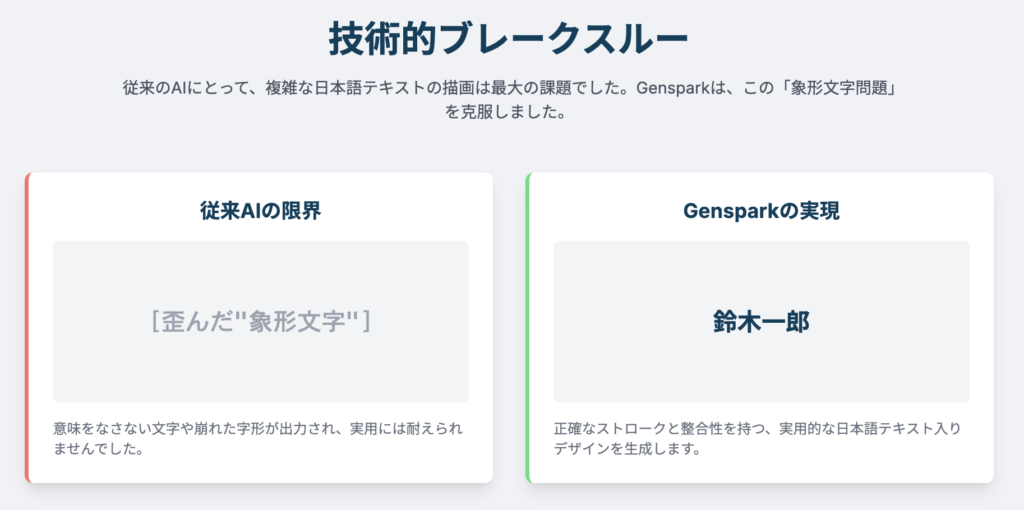Click the 鈴木一郎 sample text box
Viewport: 1024px width, 510px height.
click(x=761, y=321)
